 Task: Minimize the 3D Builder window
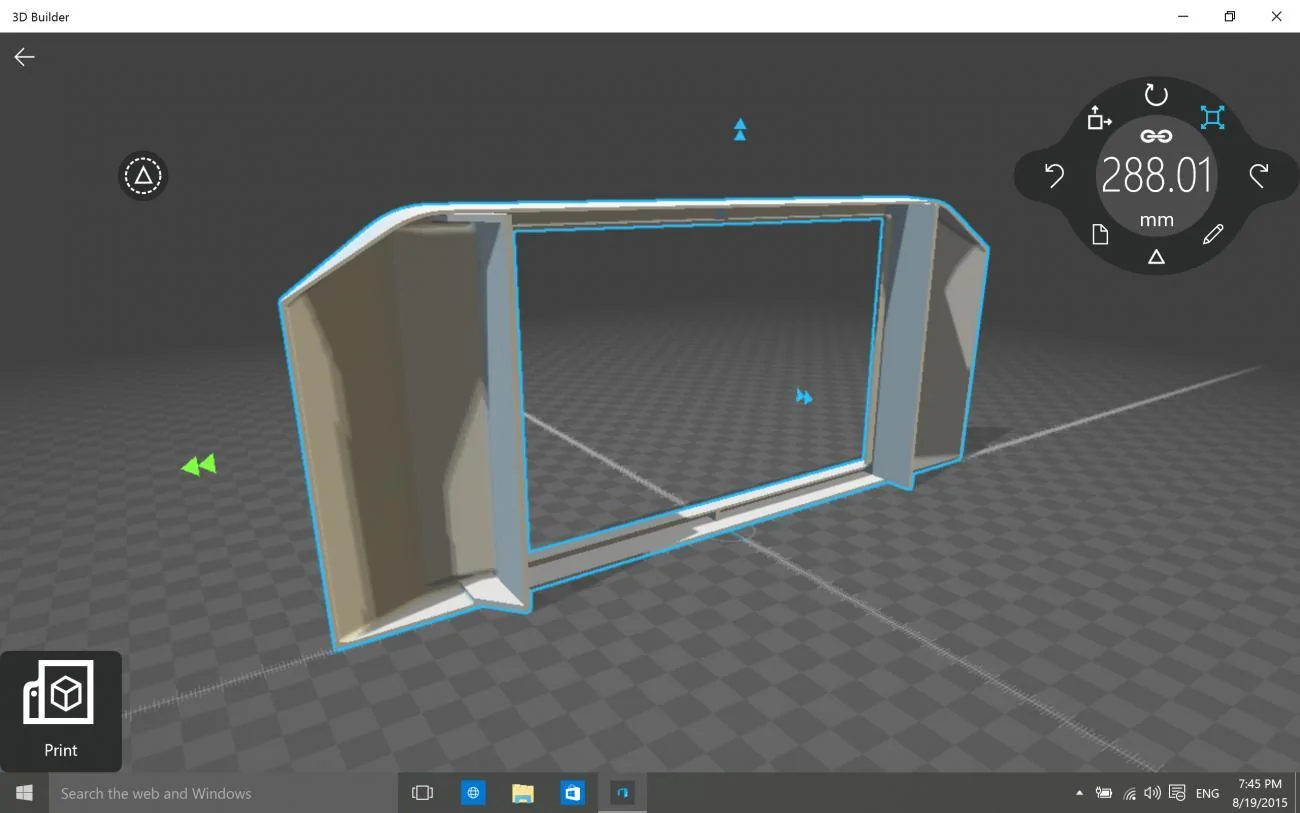(1183, 16)
